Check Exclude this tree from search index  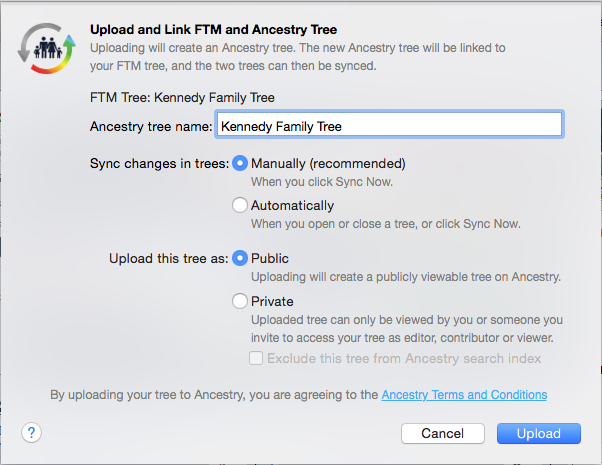pyautogui.click(x=256, y=358)
